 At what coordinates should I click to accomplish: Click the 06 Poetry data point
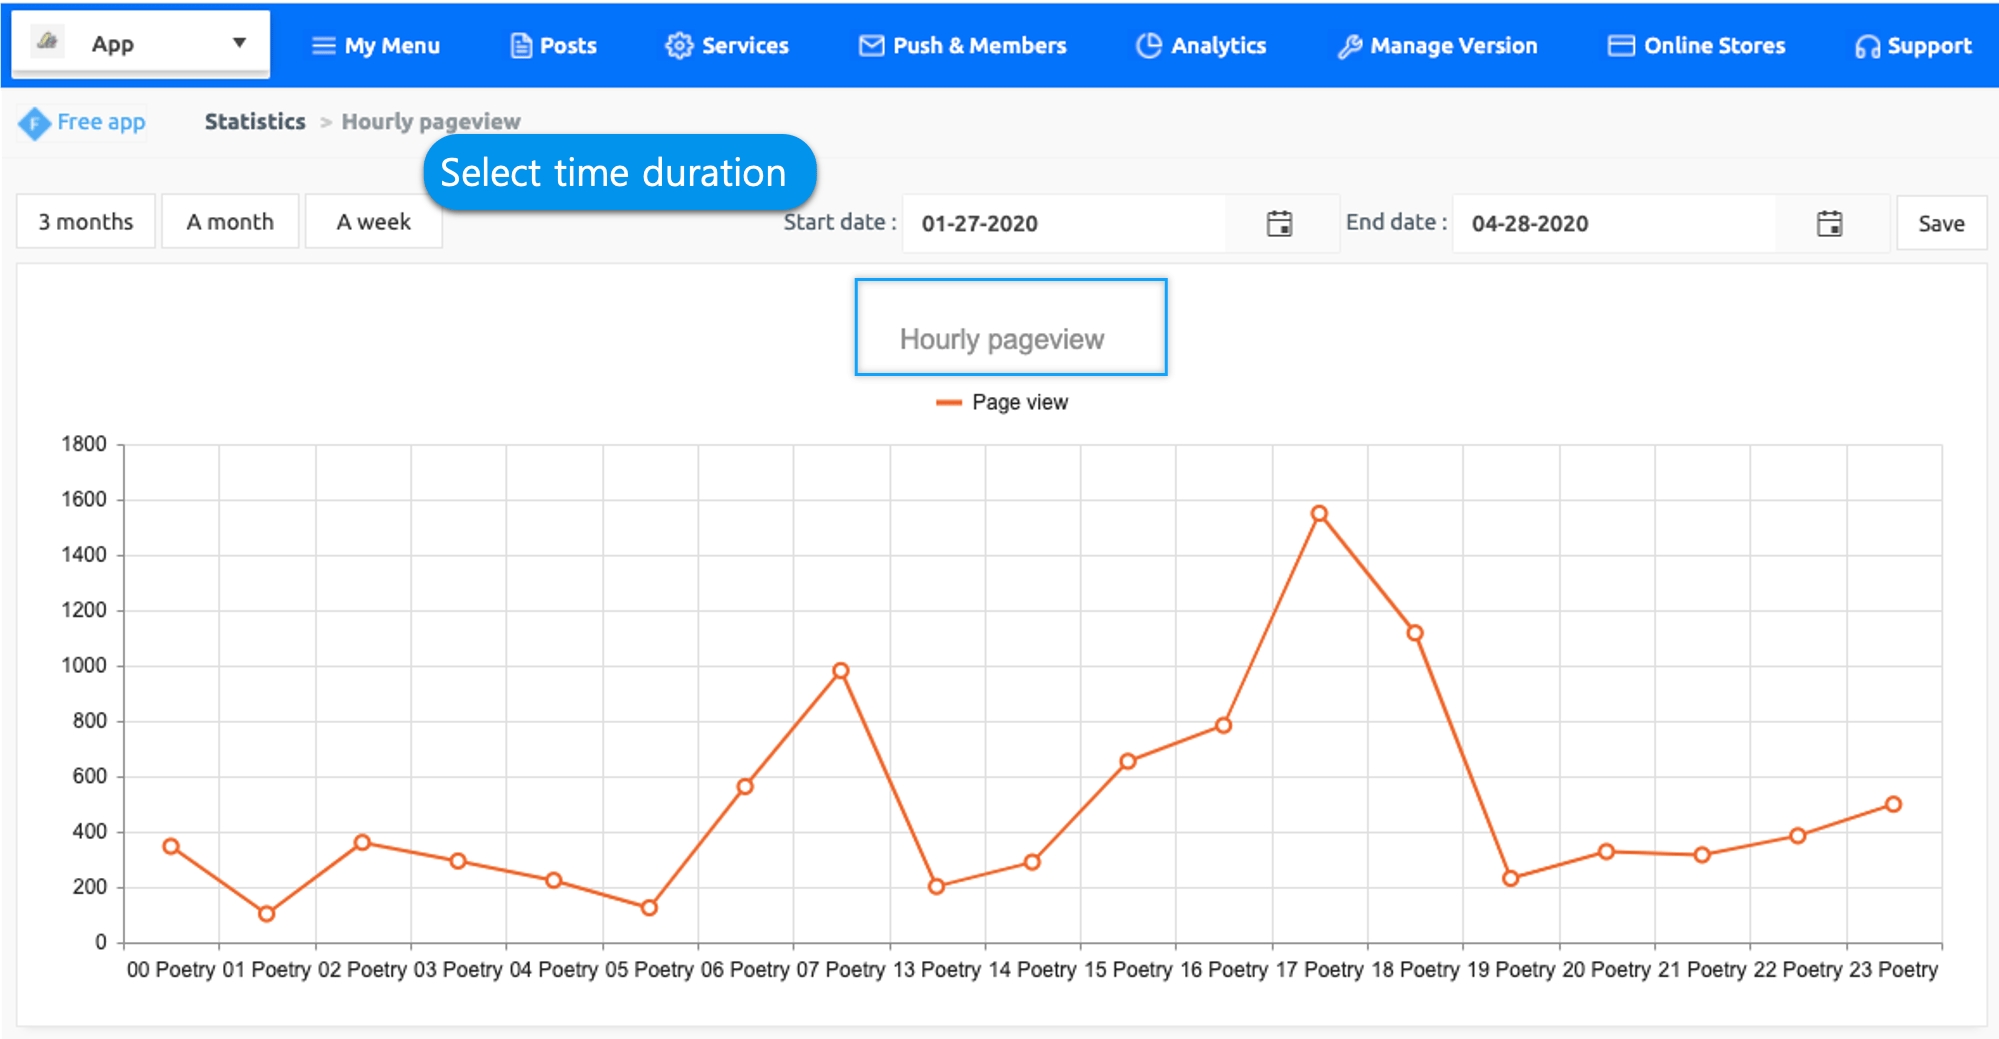point(745,787)
